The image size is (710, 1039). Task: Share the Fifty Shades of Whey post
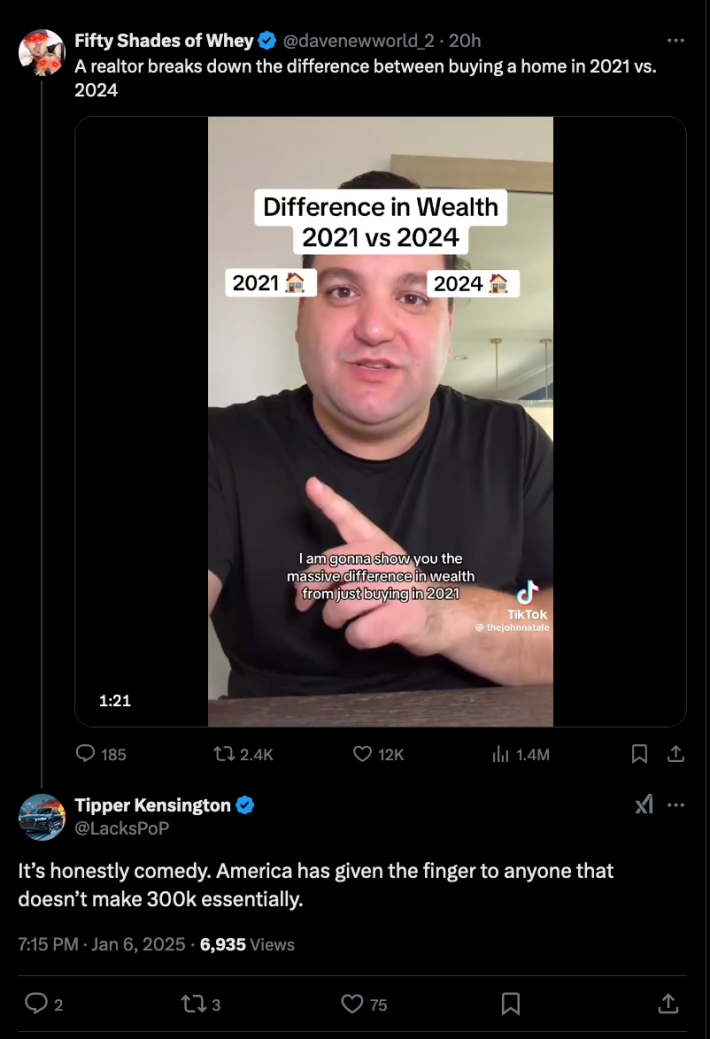point(675,754)
